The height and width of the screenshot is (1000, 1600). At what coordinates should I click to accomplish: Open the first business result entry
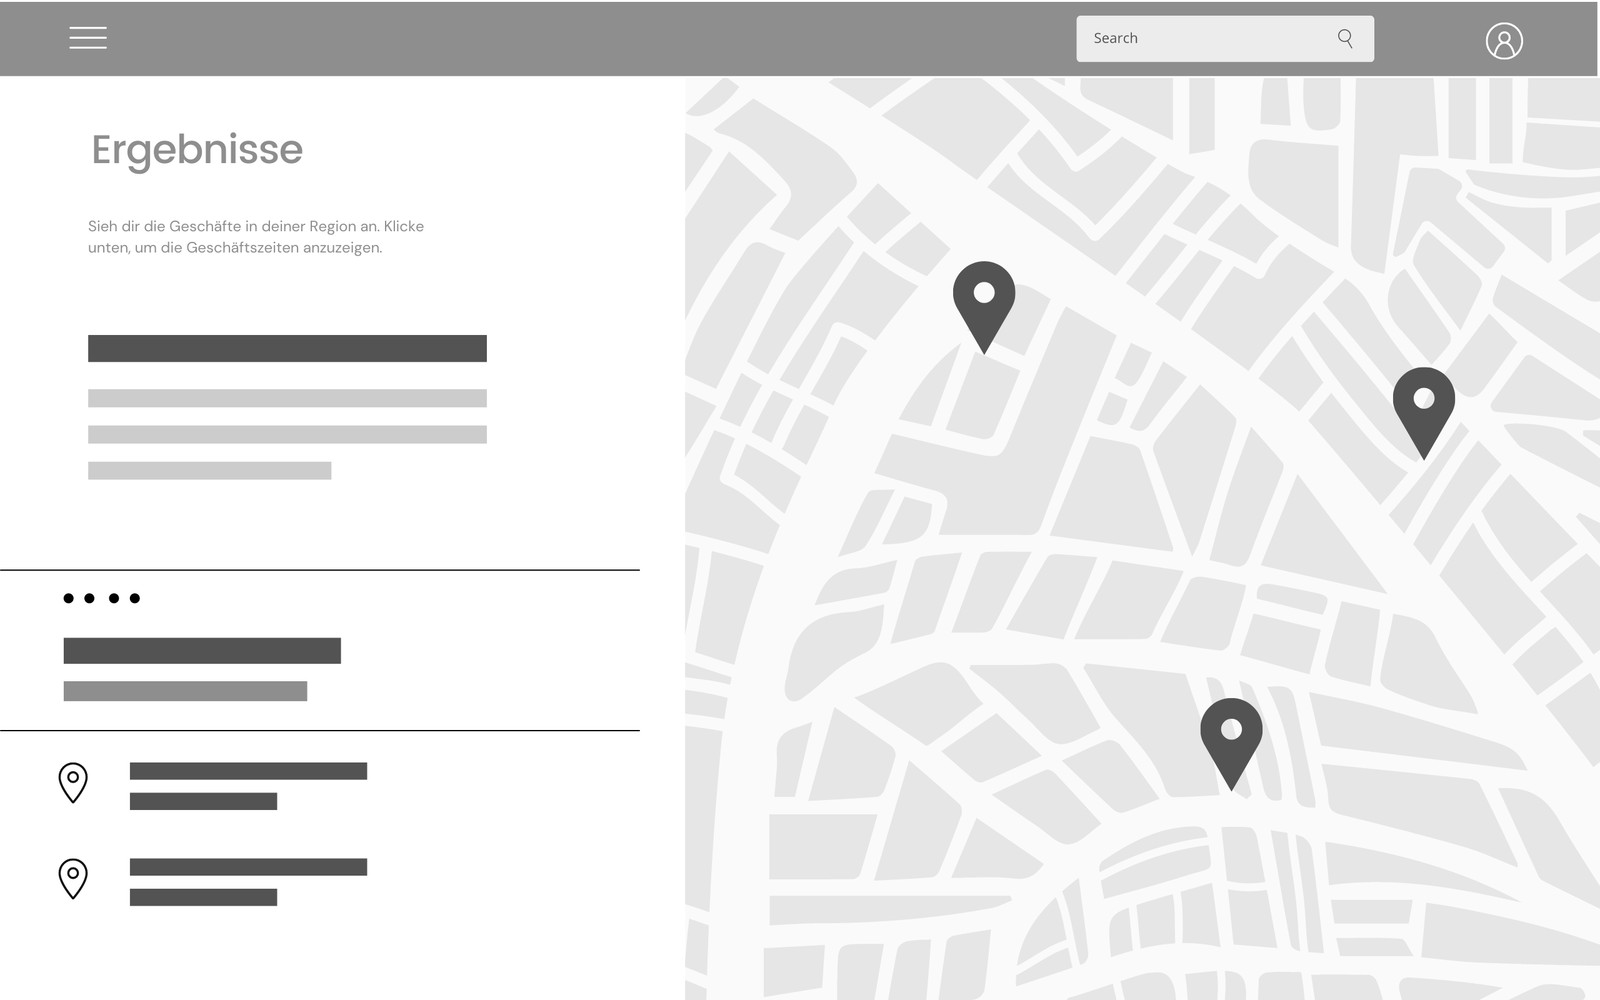[247, 770]
